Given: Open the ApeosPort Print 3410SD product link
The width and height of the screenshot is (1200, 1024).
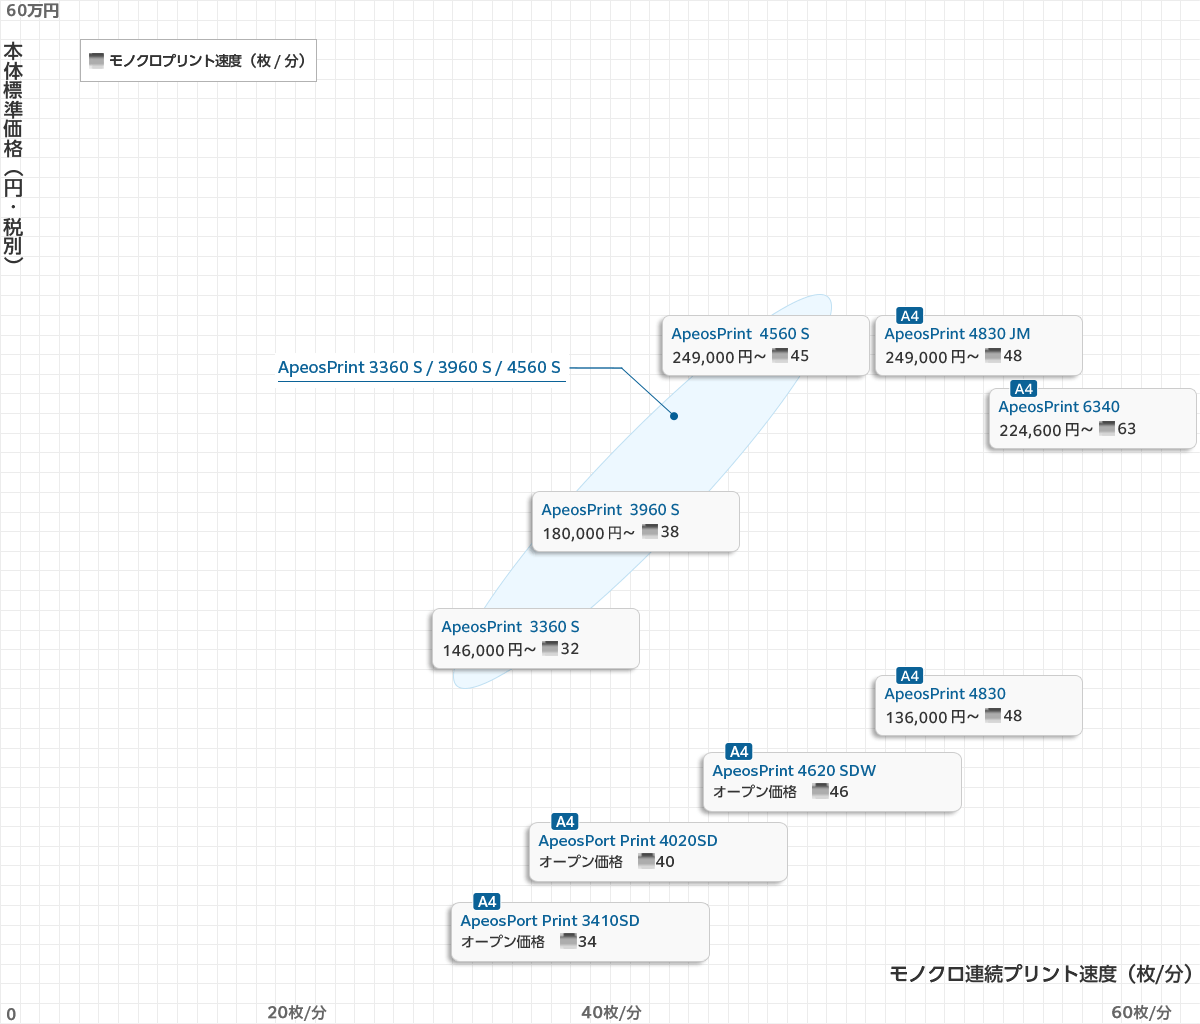Looking at the screenshot, I should [x=550, y=921].
